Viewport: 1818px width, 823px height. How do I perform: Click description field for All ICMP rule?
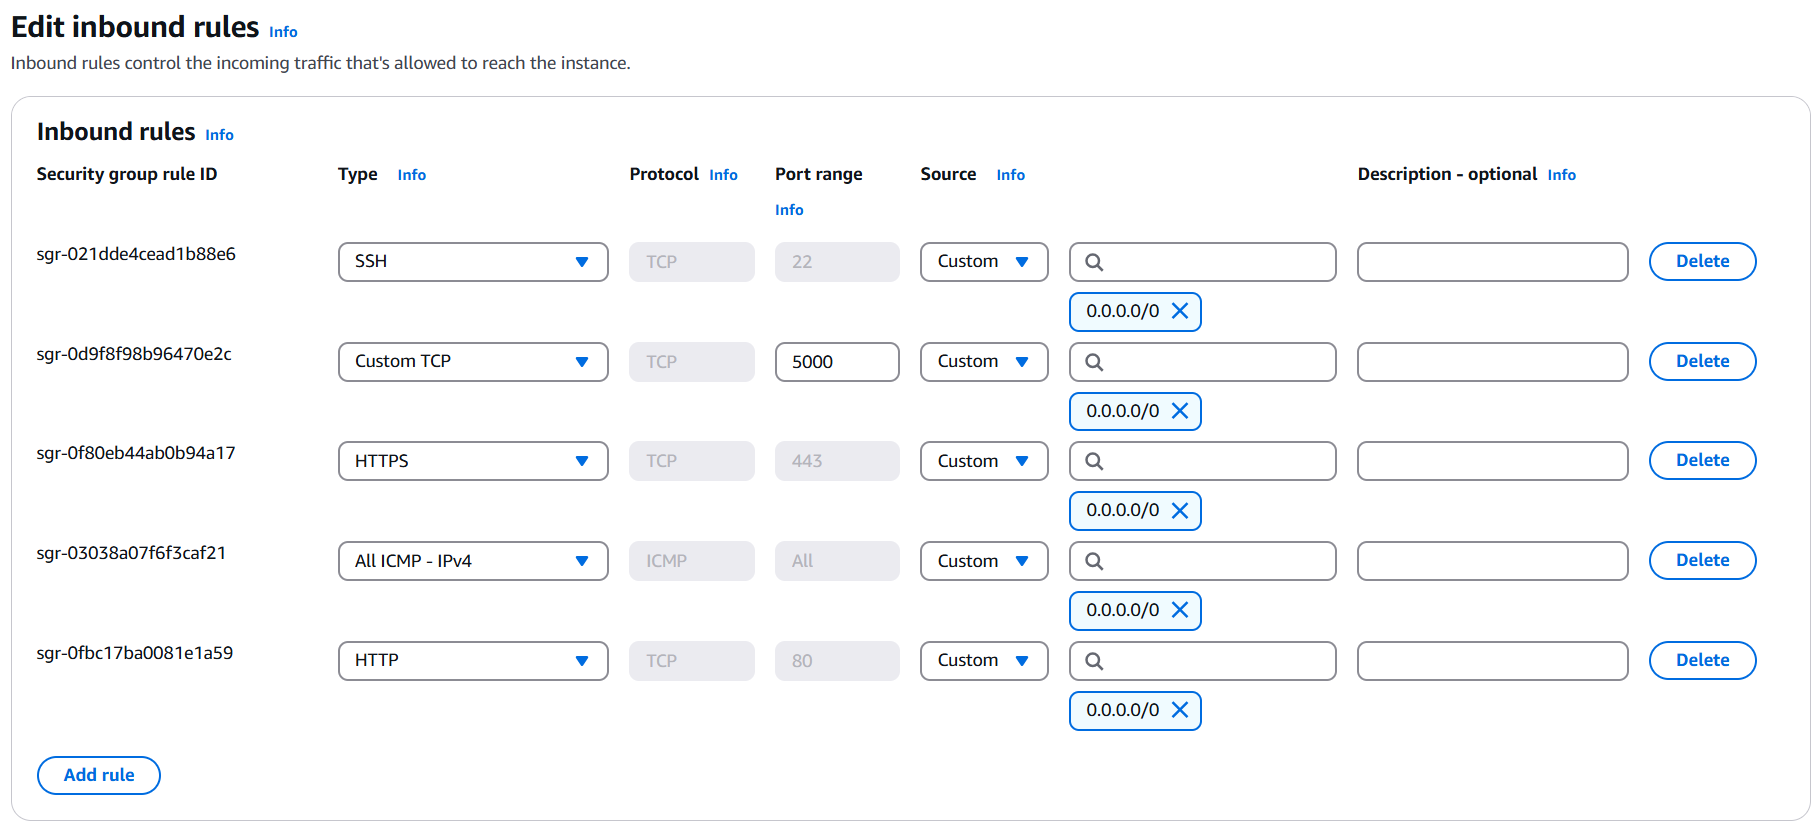point(1492,561)
